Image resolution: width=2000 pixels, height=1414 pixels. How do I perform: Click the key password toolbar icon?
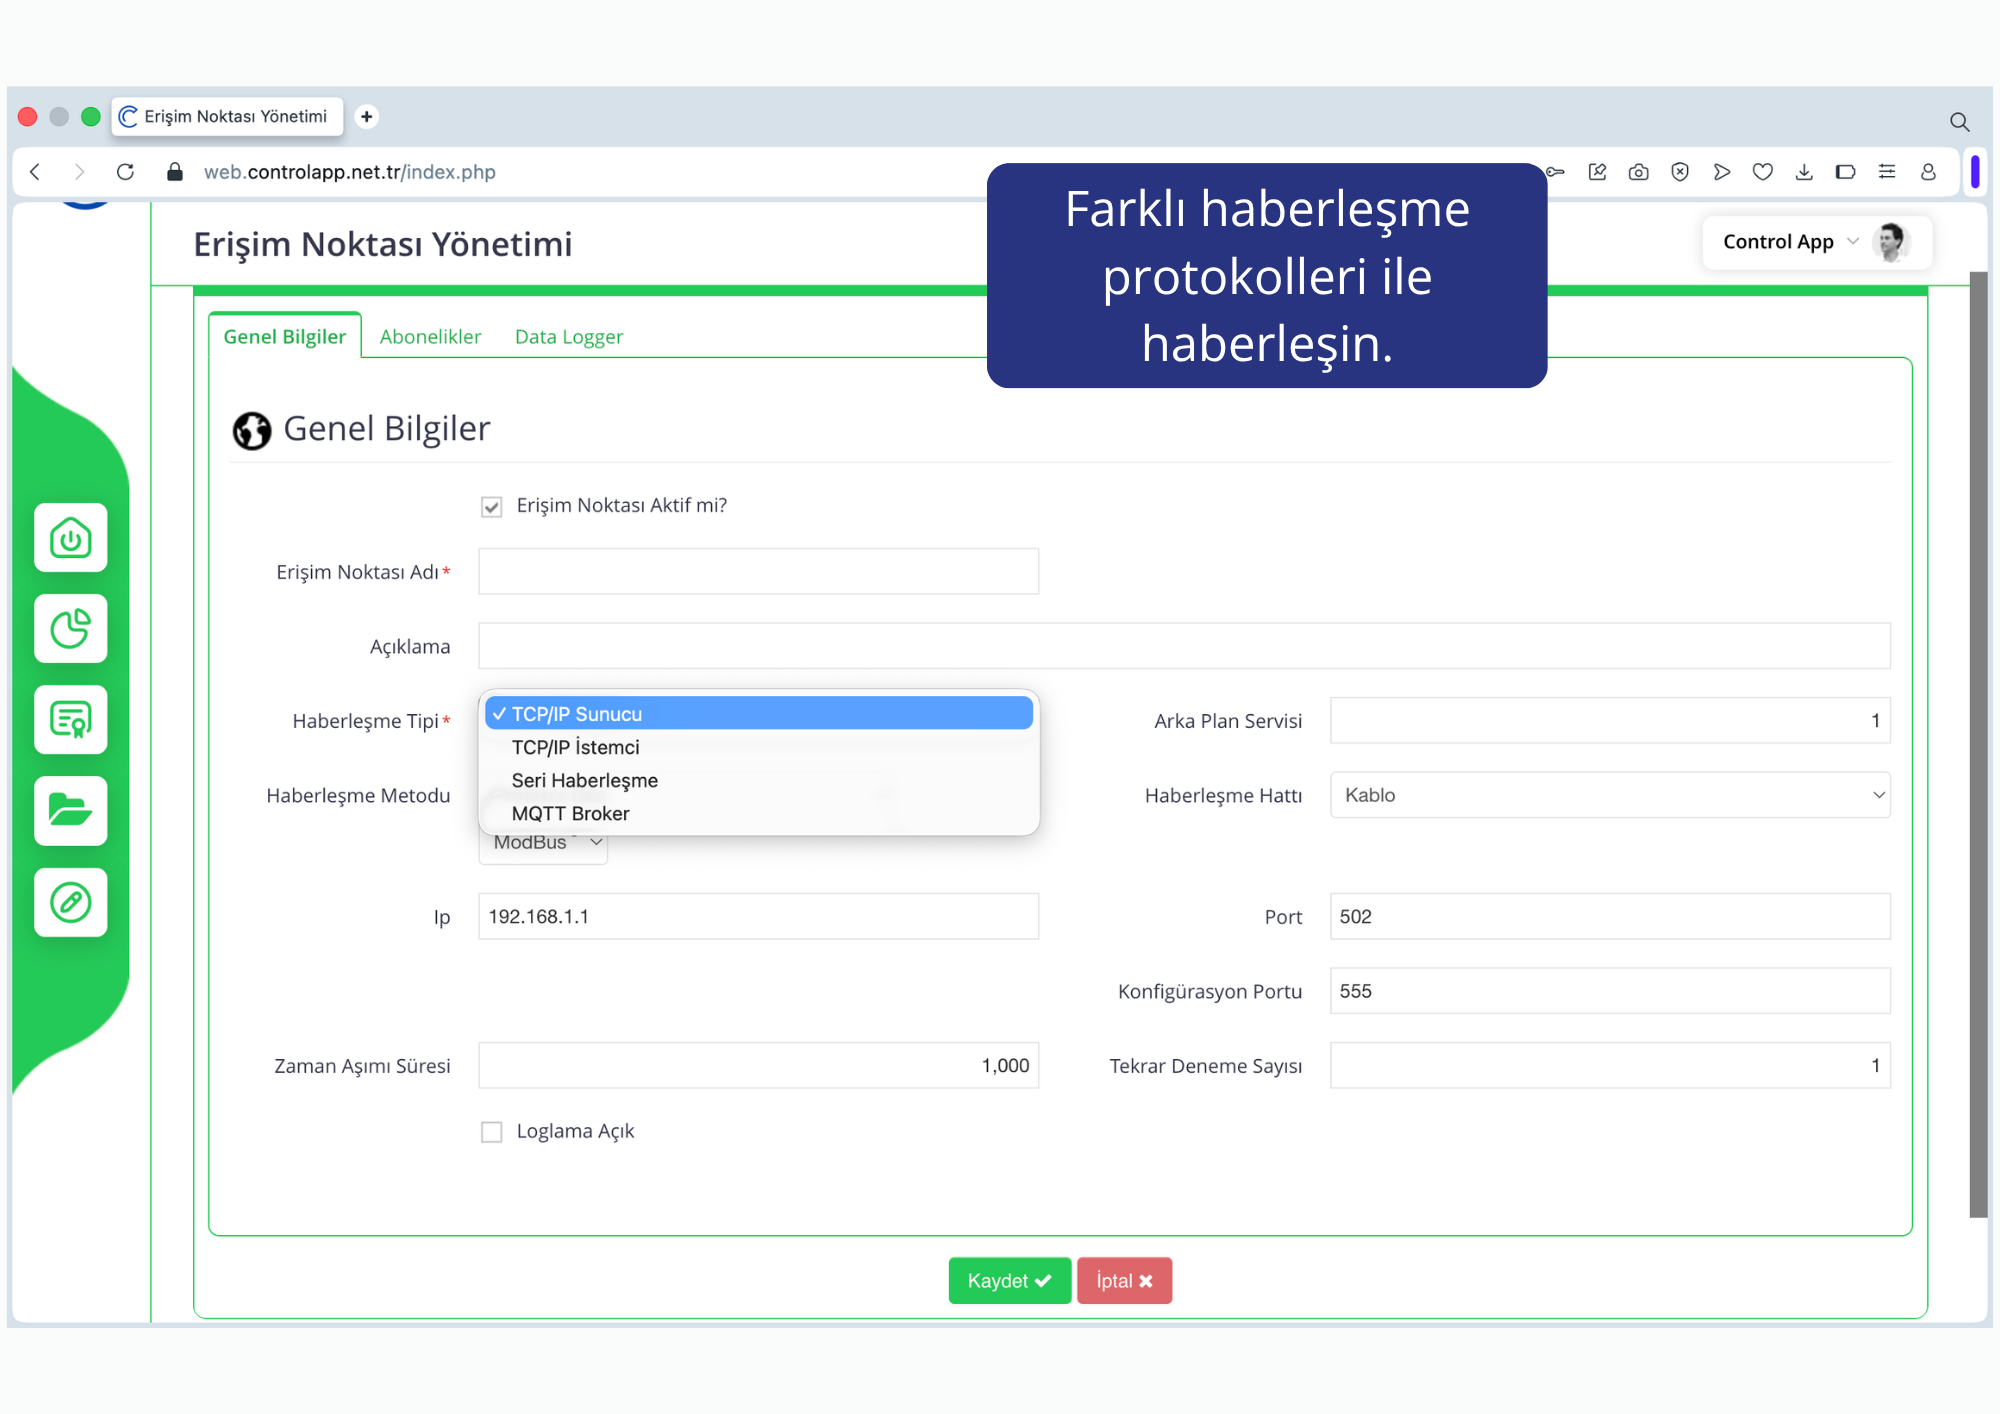pos(1556,172)
